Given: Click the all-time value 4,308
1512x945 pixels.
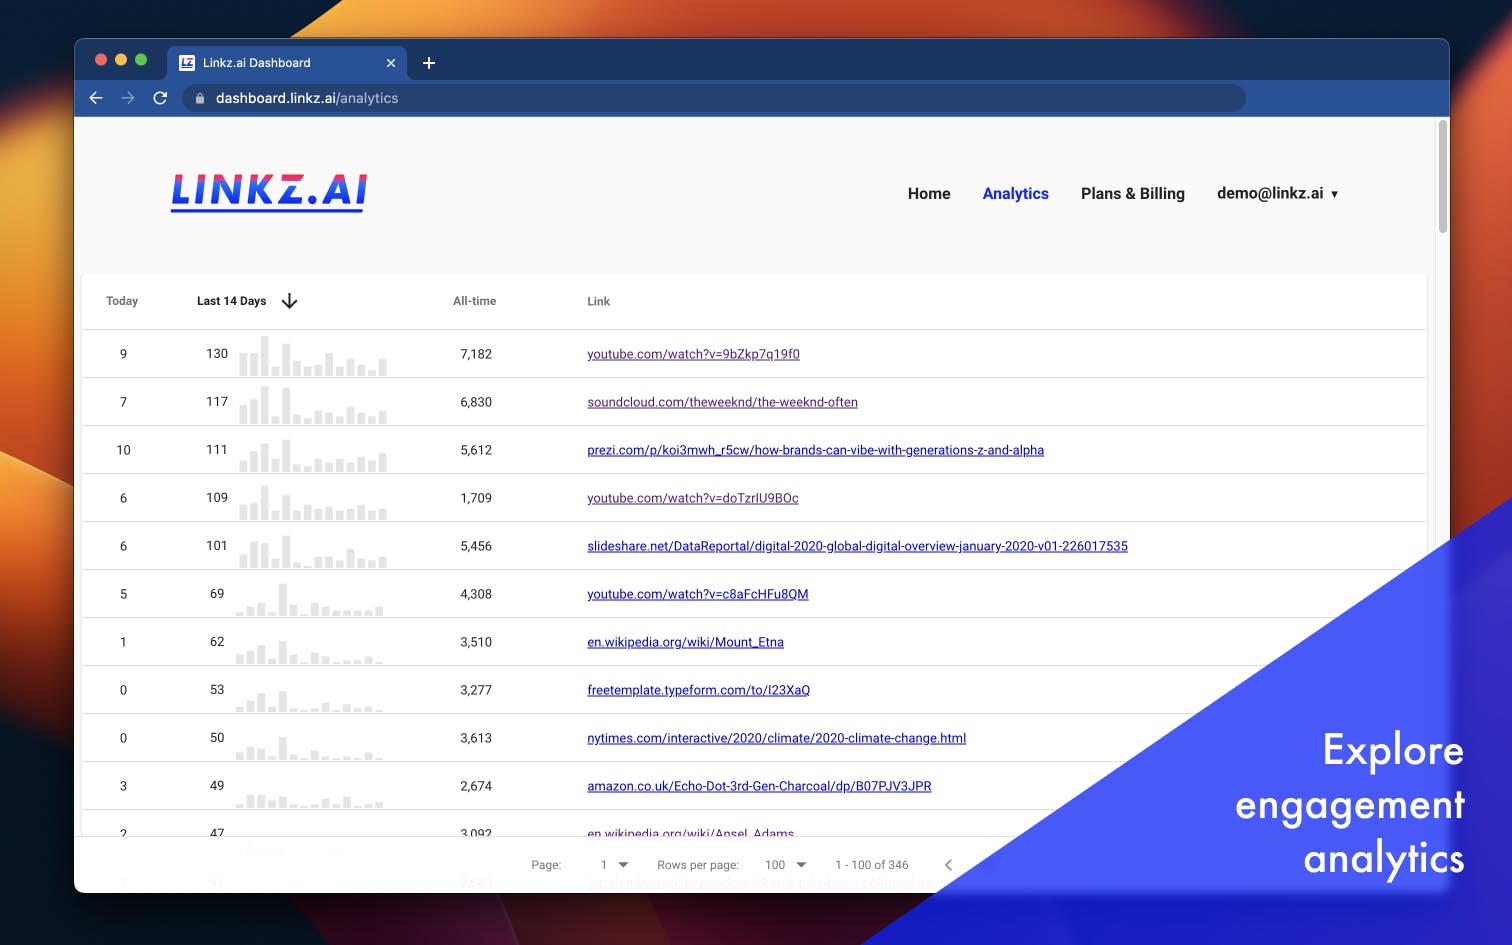Looking at the screenshot, I should pos(476,594).
